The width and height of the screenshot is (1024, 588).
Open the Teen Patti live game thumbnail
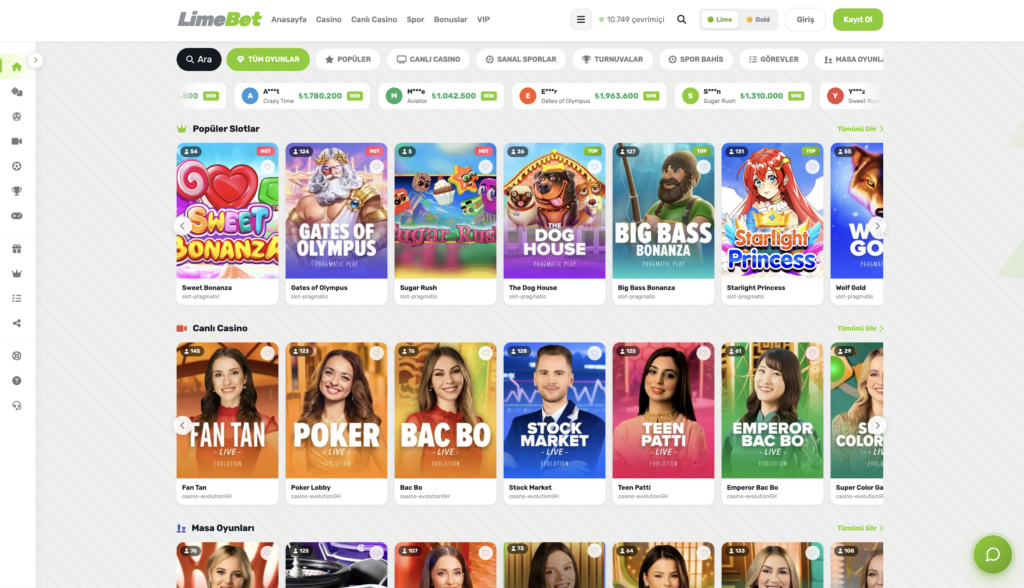pyautogui.click(x=663, y=410)
